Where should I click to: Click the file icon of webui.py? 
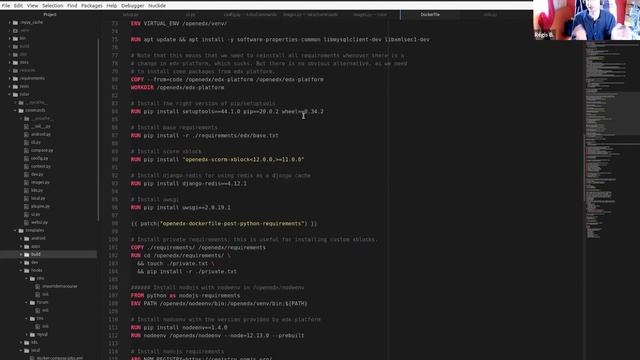coord(27,222)
